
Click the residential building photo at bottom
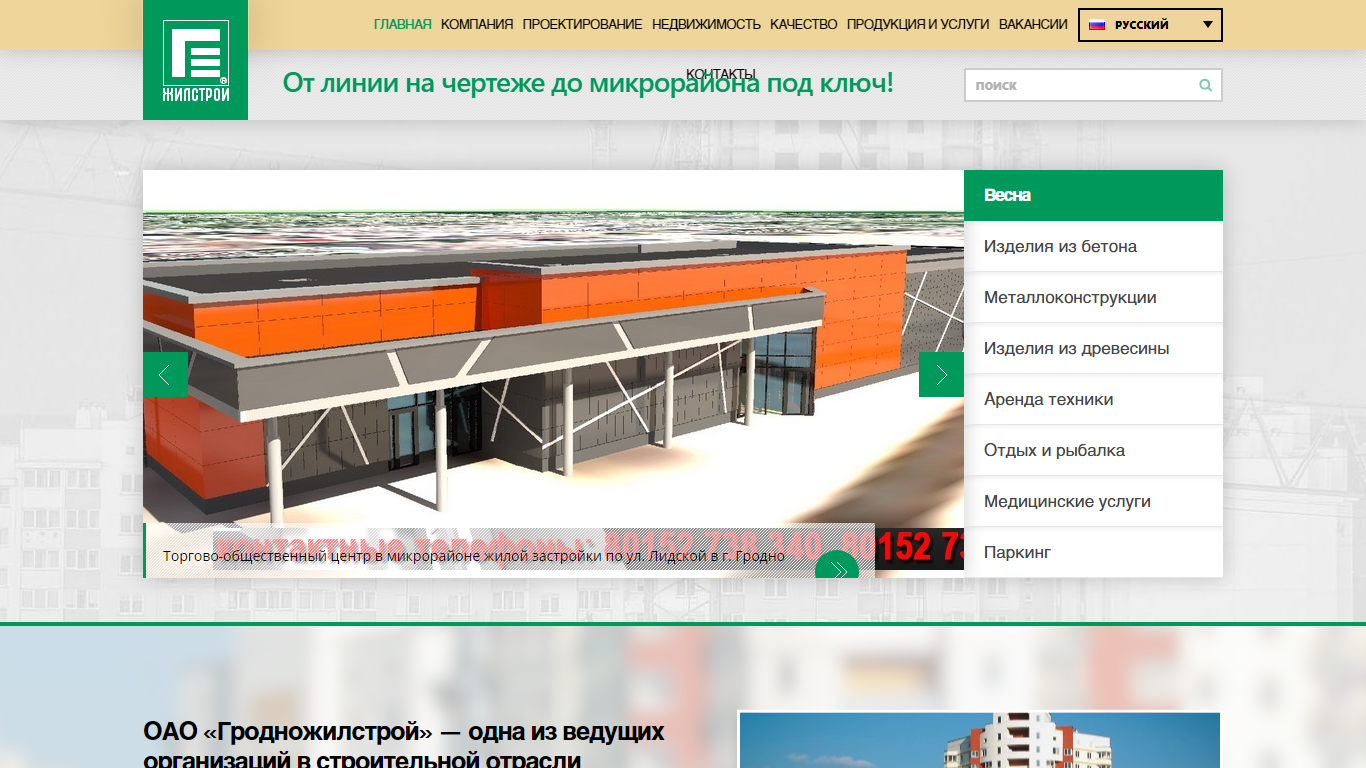click(x=979, y=740)
